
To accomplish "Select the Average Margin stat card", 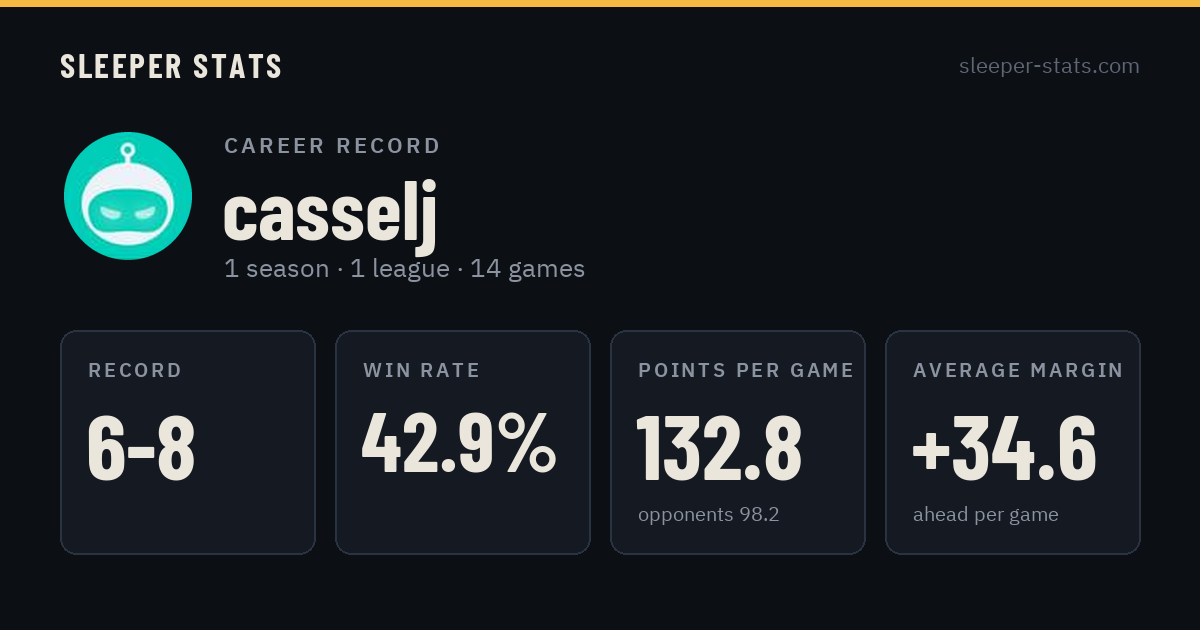I will pos(1013,442).
